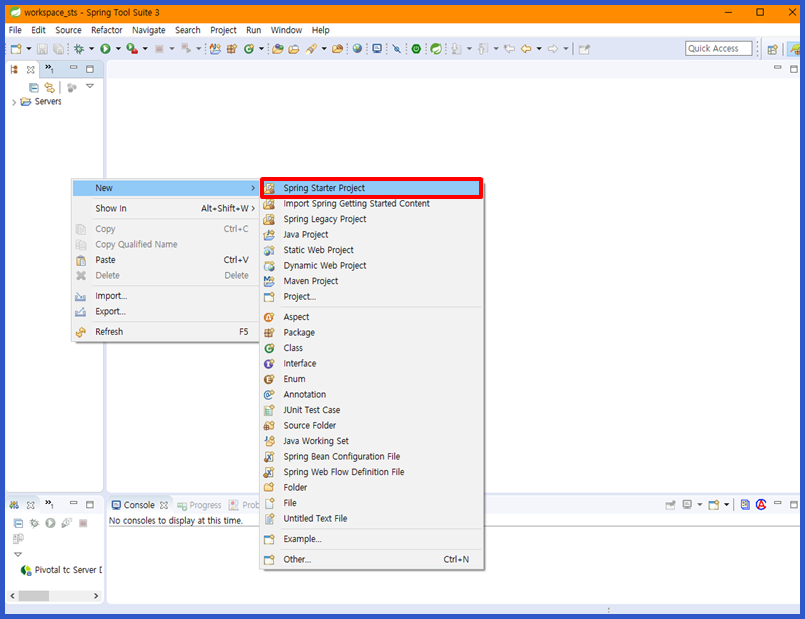Click the Maven Project menu icon
Screen dimensions: 805x619
[x=269, y=281]
